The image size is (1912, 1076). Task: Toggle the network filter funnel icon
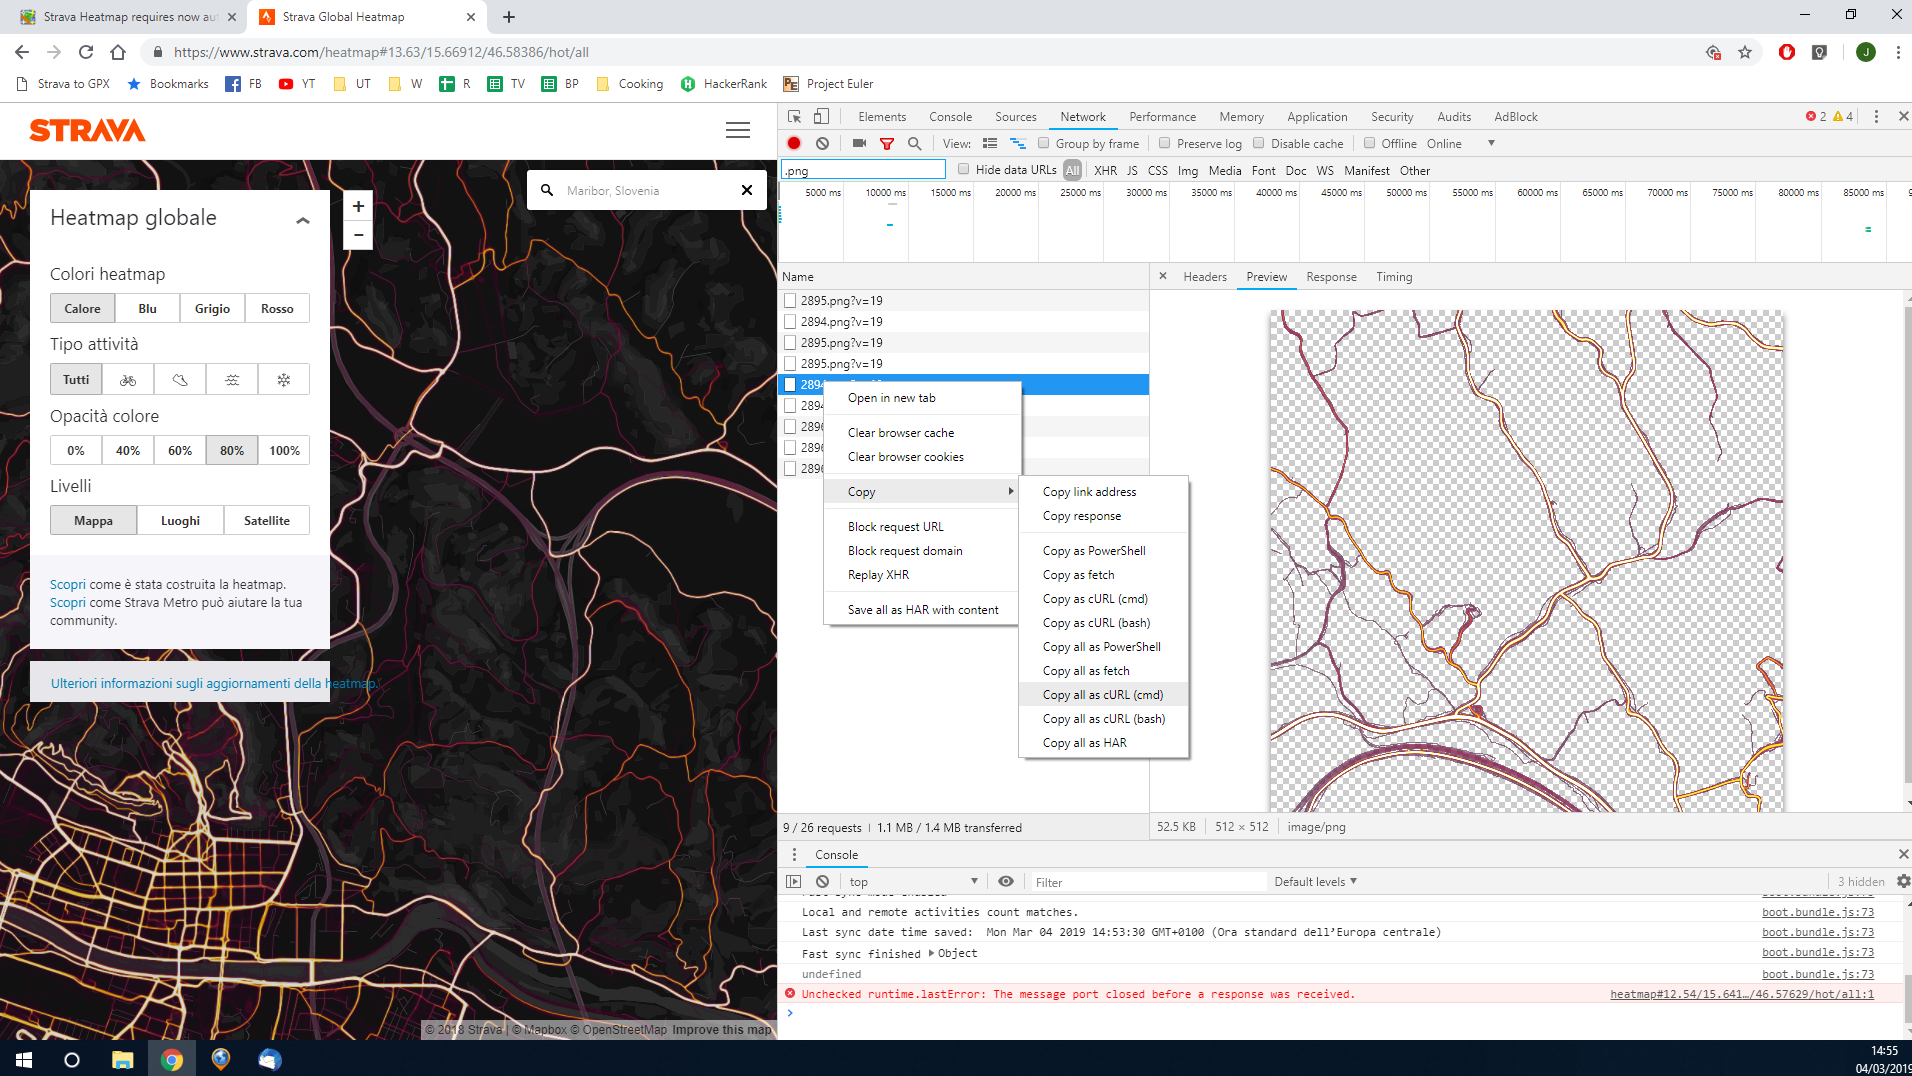887,144
